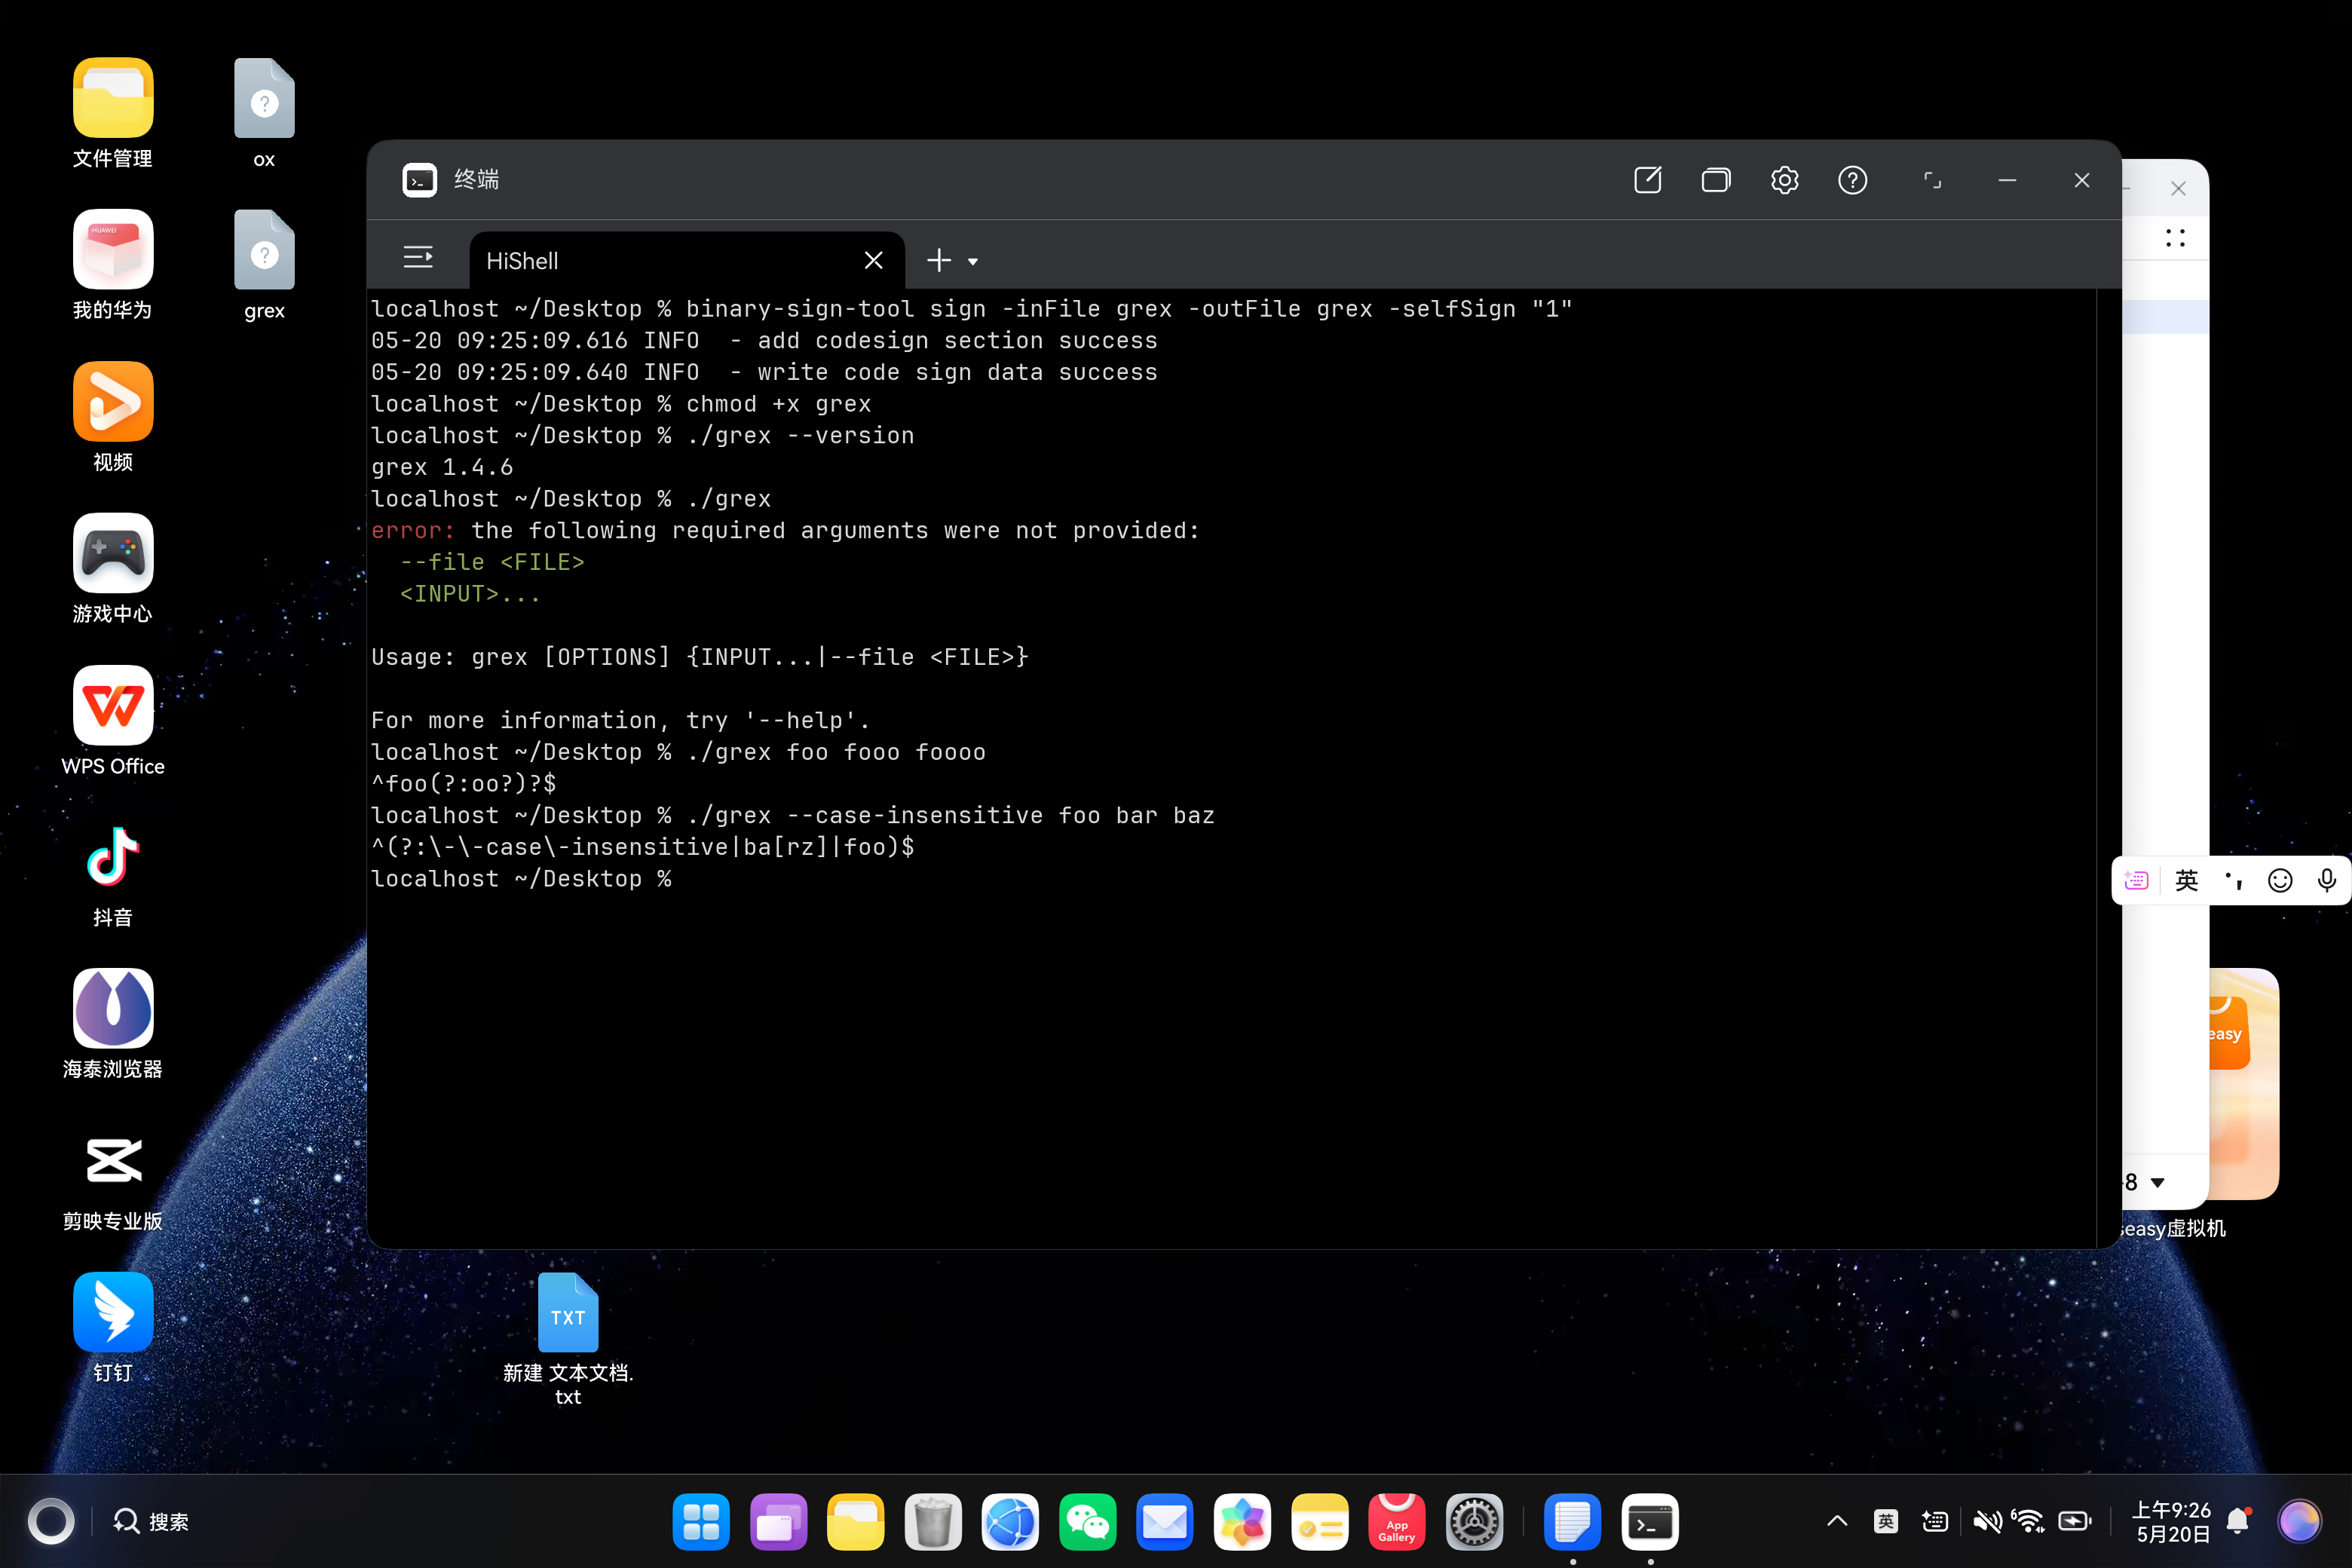This screenshot has width=2352, height=1568.
Task: Open the yellow notes dock icon
Action: pyautogui.click(x=1319, y=1522)
